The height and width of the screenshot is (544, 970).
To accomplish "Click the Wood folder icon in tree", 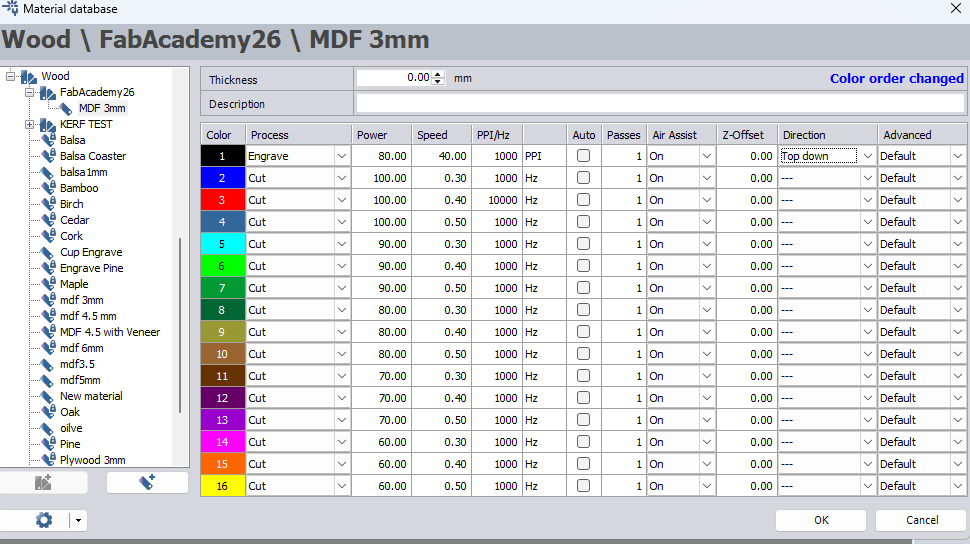I will tap(29, 77).
